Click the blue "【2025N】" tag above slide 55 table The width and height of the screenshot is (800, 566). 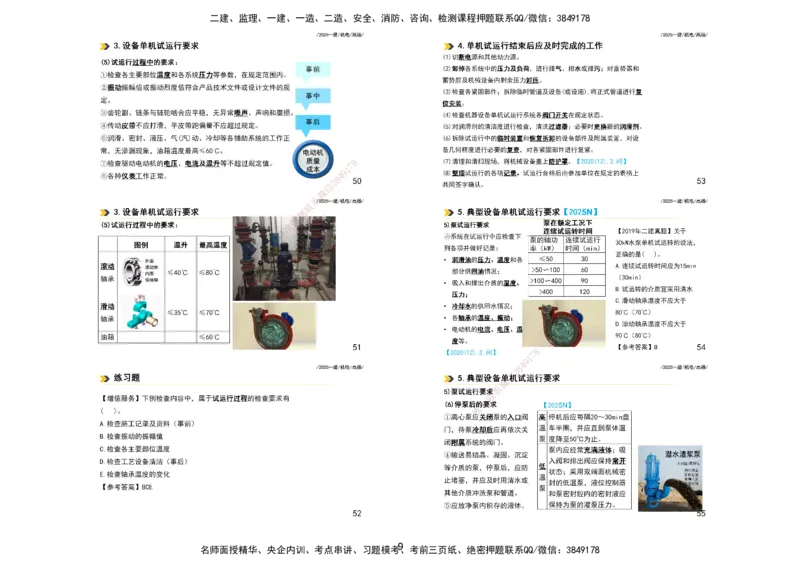(x=557, y=405)
